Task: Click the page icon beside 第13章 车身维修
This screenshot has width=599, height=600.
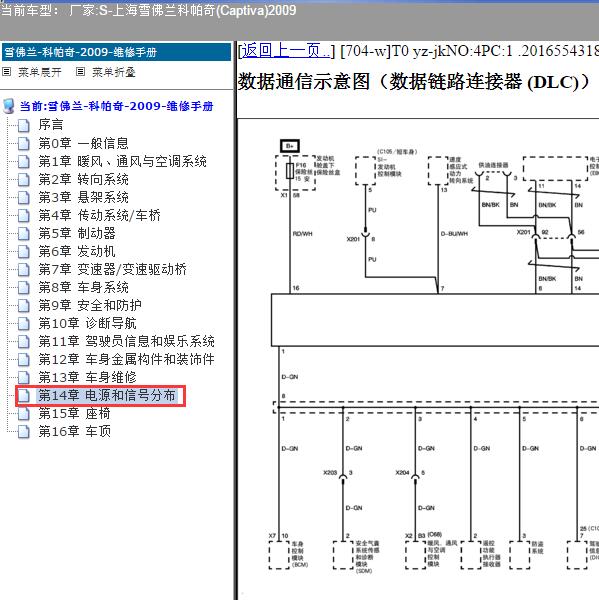Action: (24, 377)
